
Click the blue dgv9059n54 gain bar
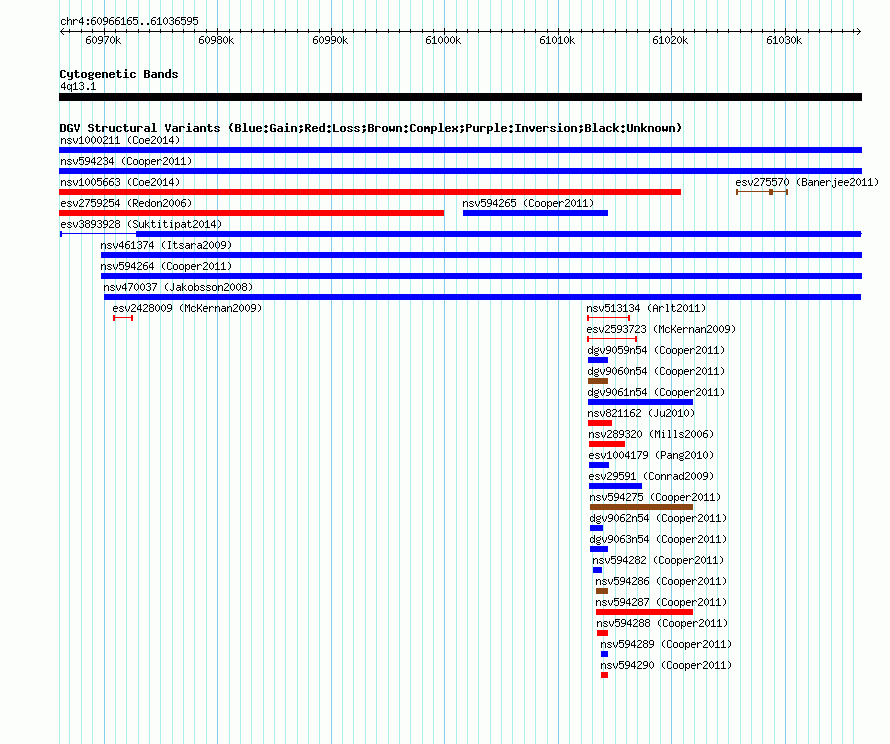coord(598,360)
